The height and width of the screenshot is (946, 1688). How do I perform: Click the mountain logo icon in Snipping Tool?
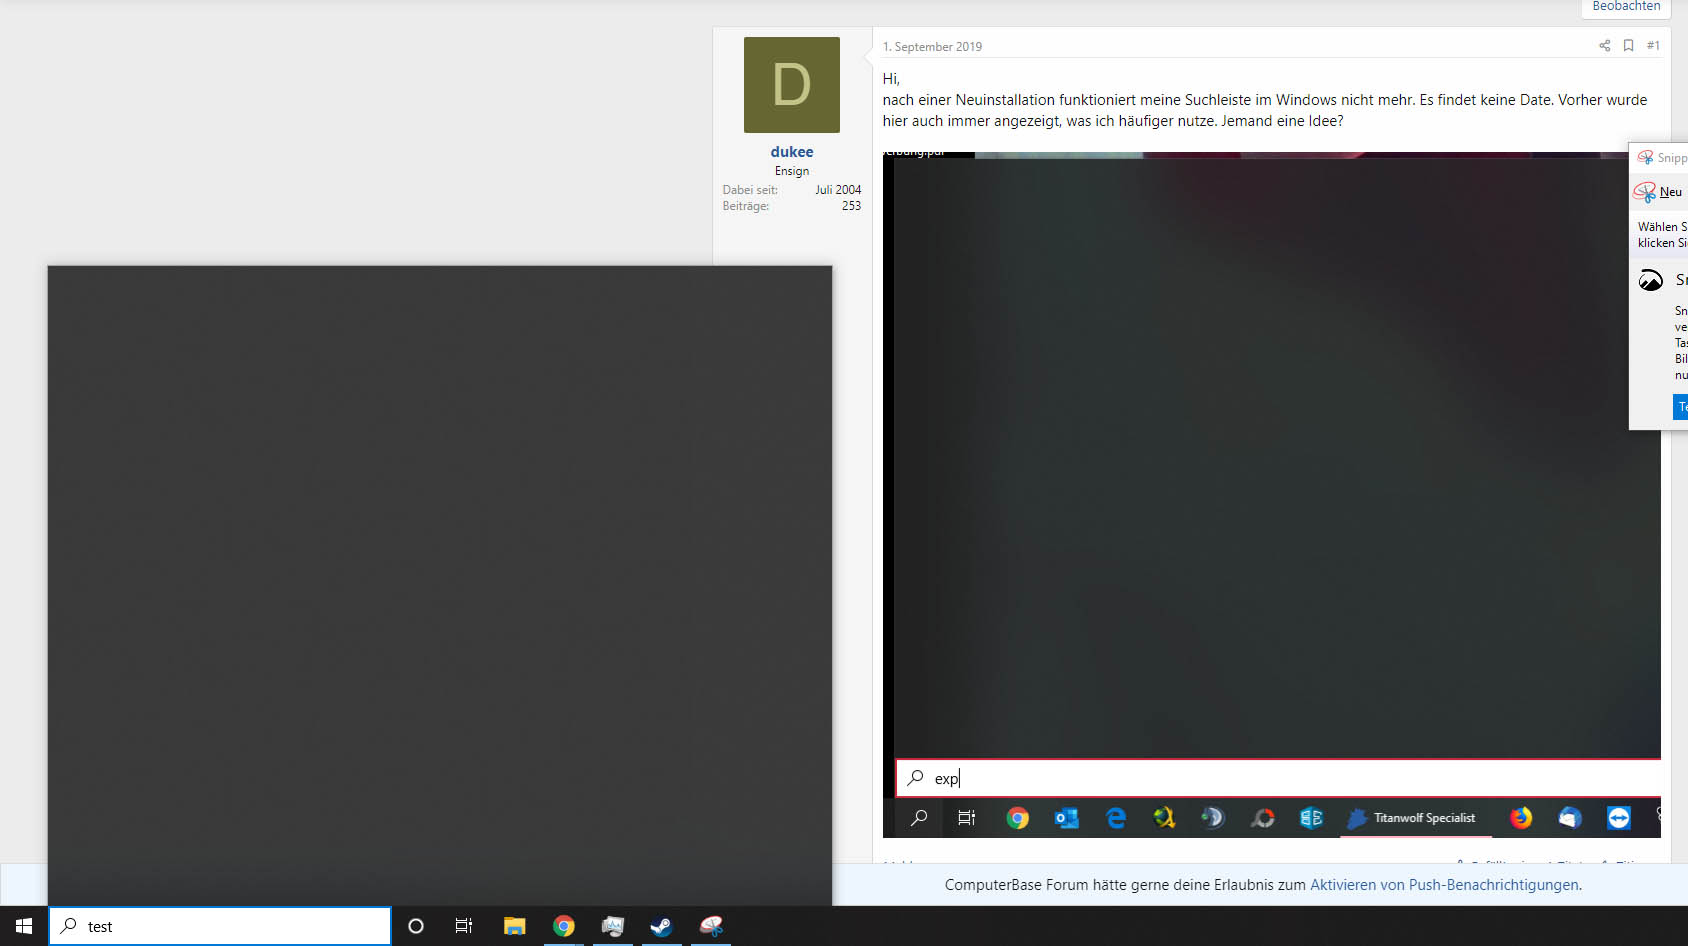coord(1651,280)
